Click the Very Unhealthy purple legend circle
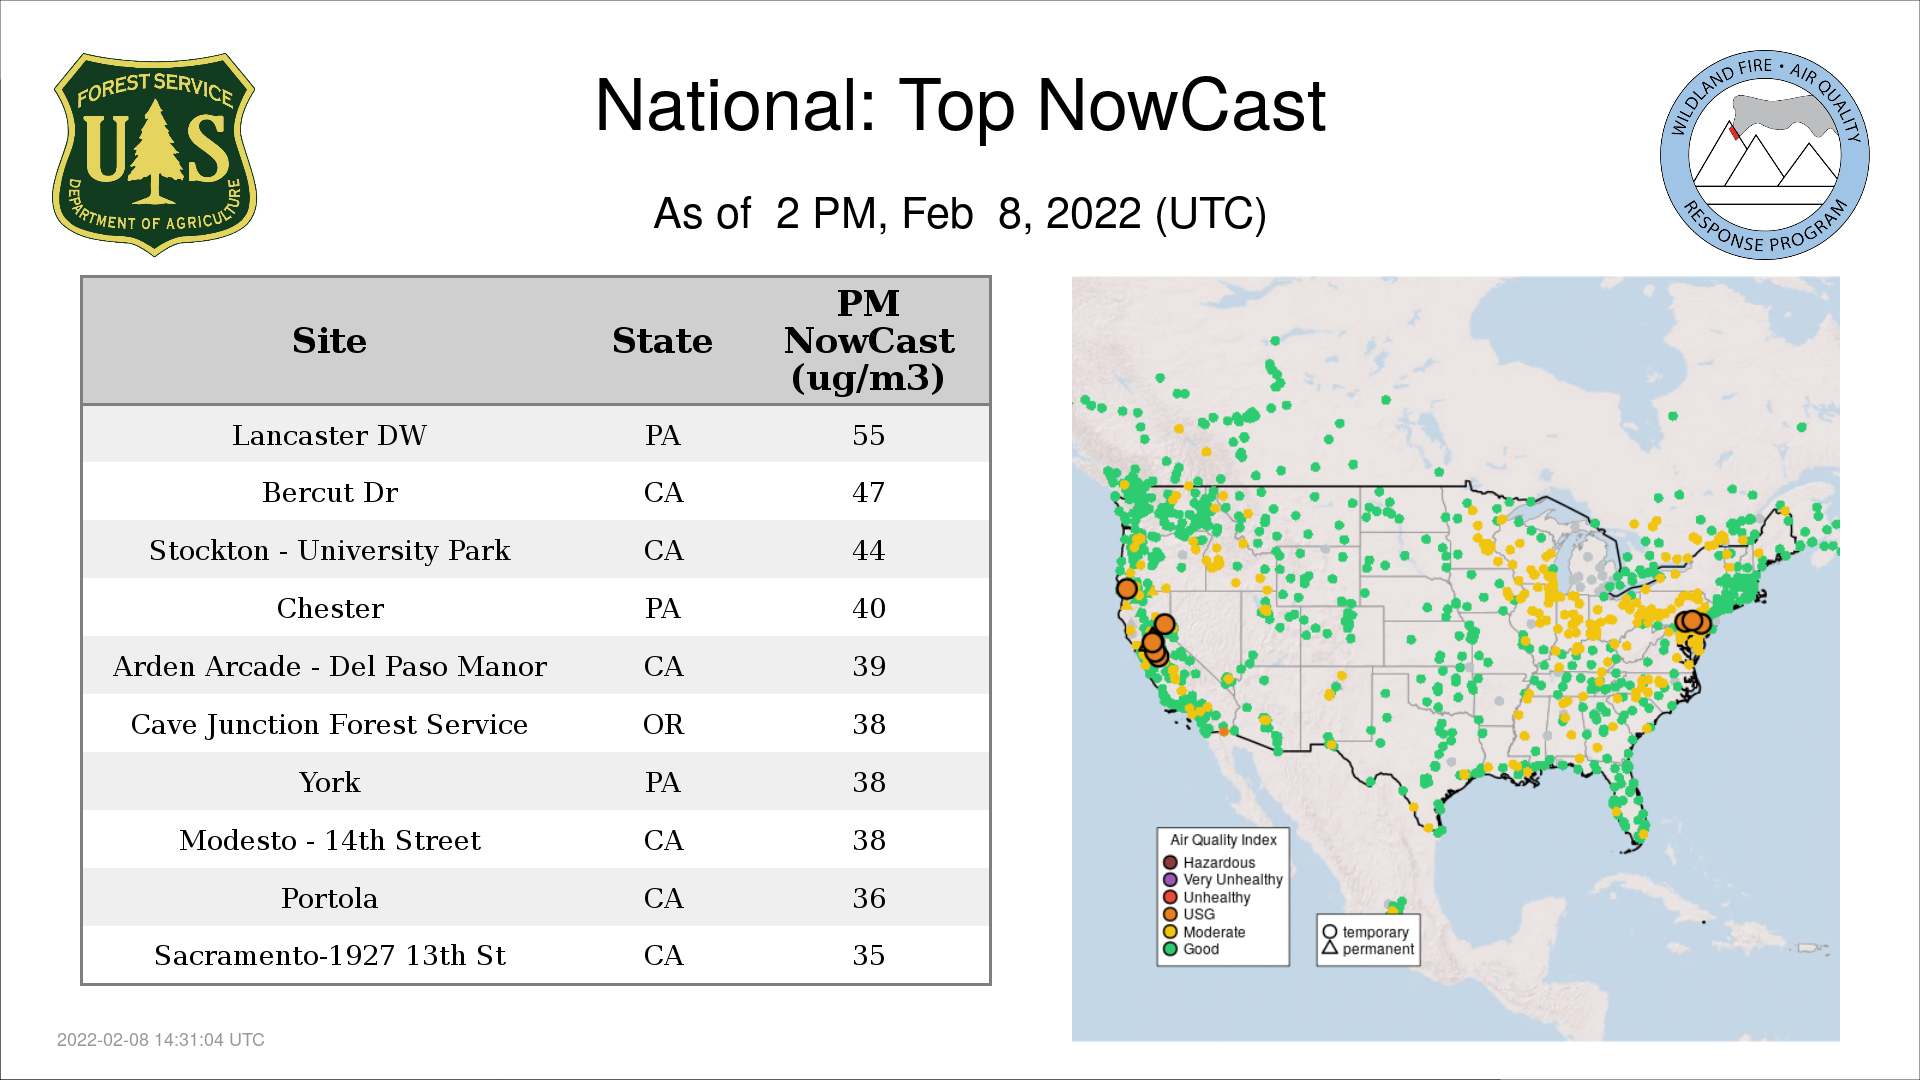Screen dimensions: 1920x1080 [x=1170, y=880]
